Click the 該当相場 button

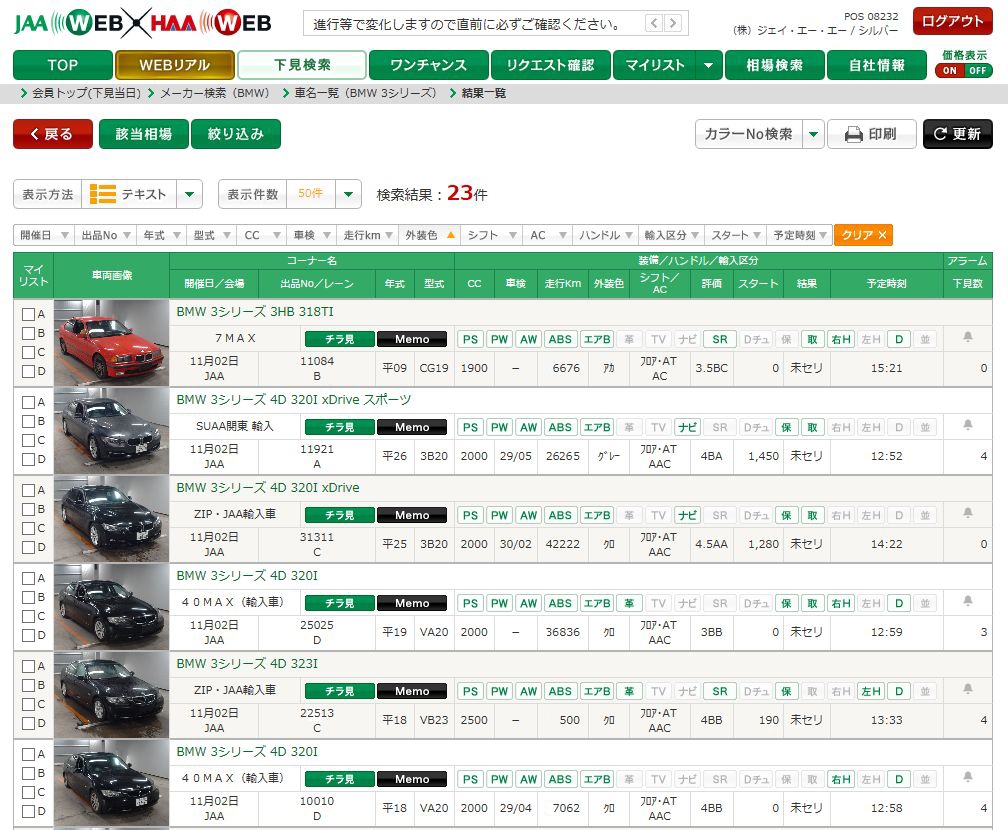click(144, 134)
